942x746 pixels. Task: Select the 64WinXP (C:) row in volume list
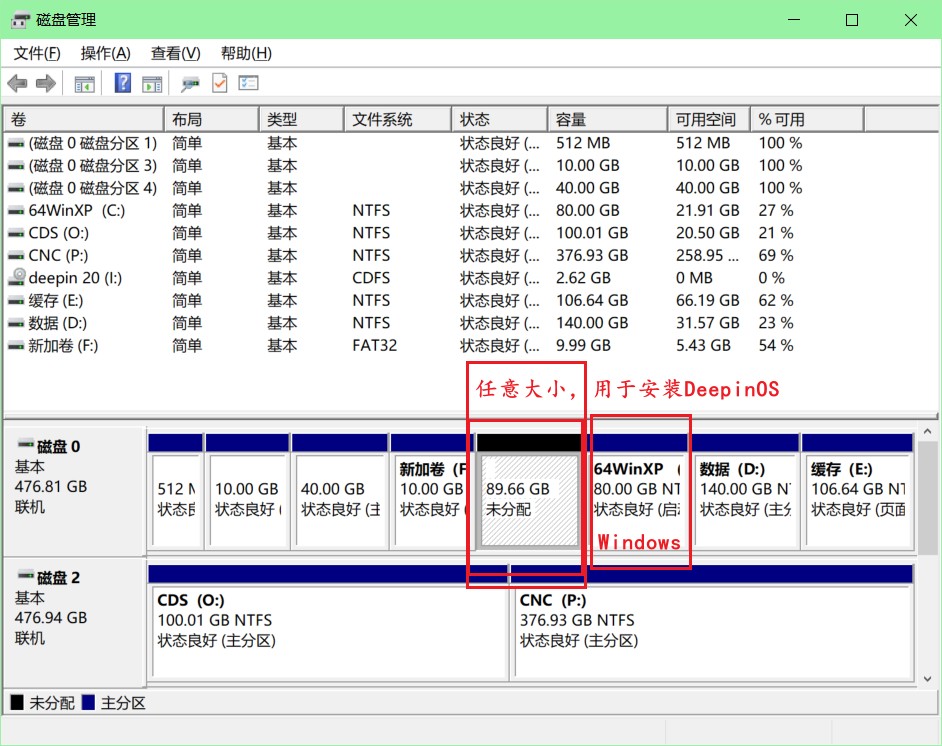pos(76,211)
